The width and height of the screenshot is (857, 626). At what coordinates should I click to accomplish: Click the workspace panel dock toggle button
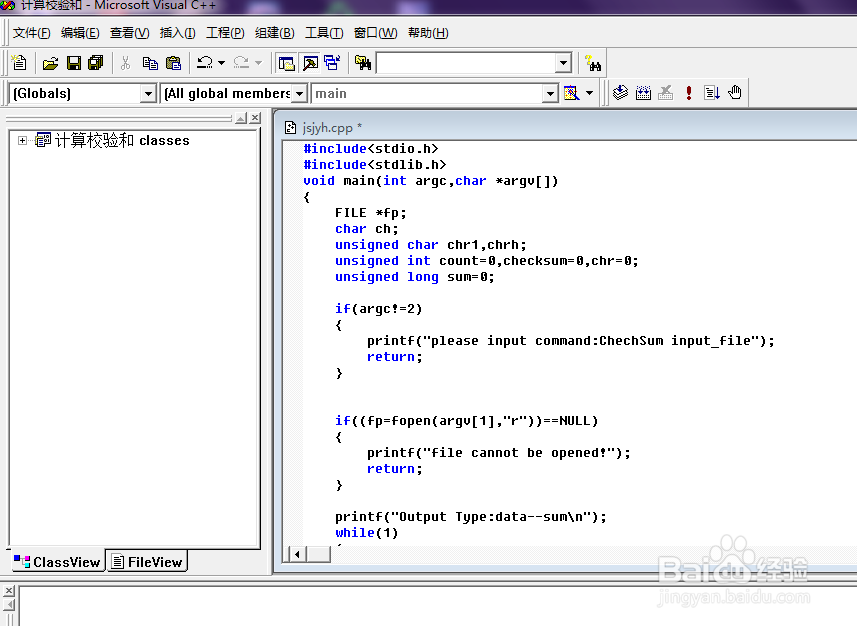coord(241,118)
